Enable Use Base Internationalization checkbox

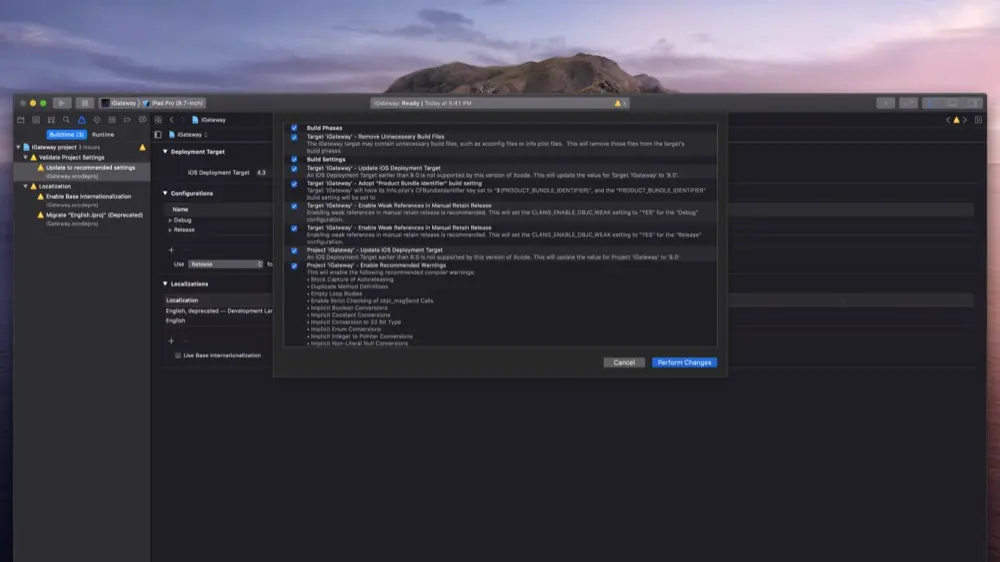pos(178,355)
